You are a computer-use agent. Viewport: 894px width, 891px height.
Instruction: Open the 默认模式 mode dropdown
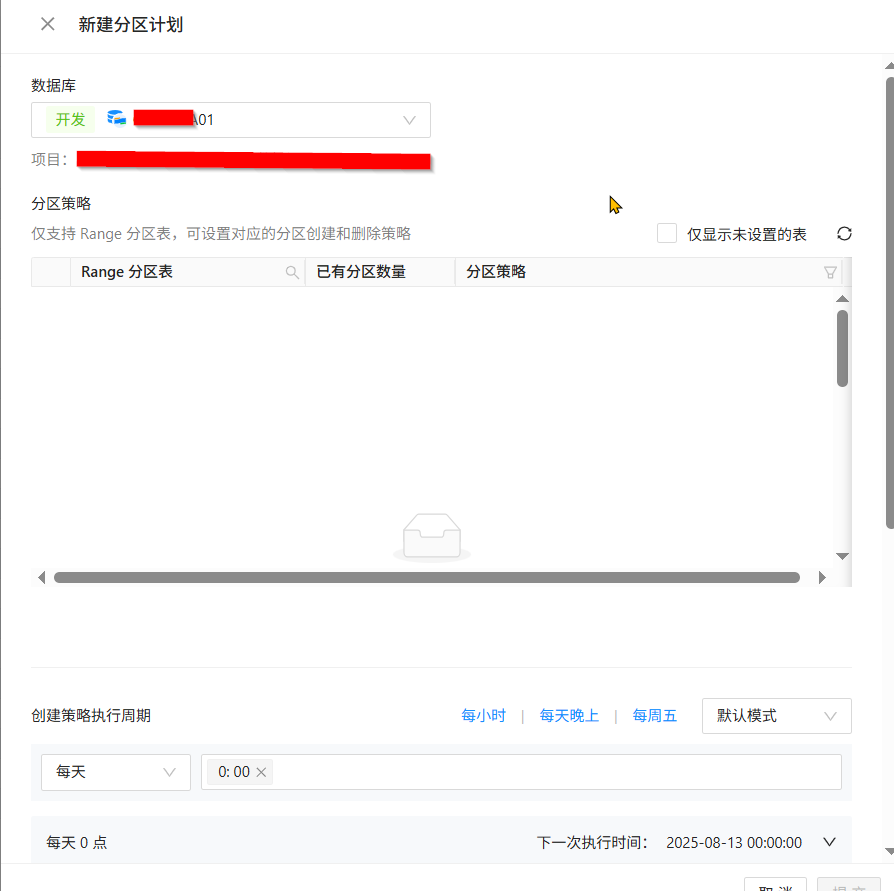pyautogui.click(x=777, y=716)
